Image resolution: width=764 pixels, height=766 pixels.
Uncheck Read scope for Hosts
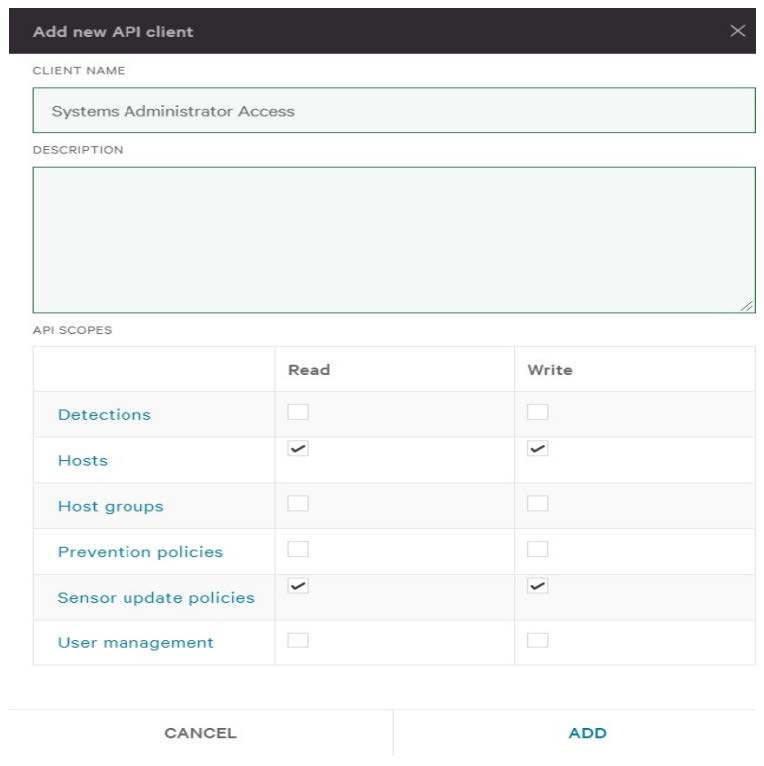tap(298, 449)
